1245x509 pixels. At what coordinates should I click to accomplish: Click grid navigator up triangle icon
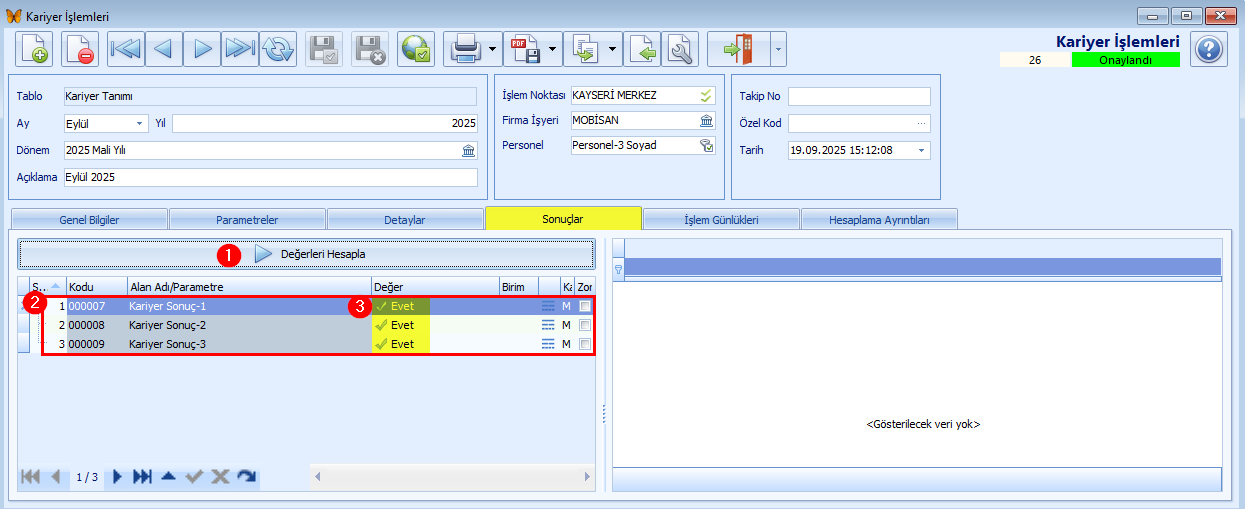pyautogui.click(x=167, y=477)
